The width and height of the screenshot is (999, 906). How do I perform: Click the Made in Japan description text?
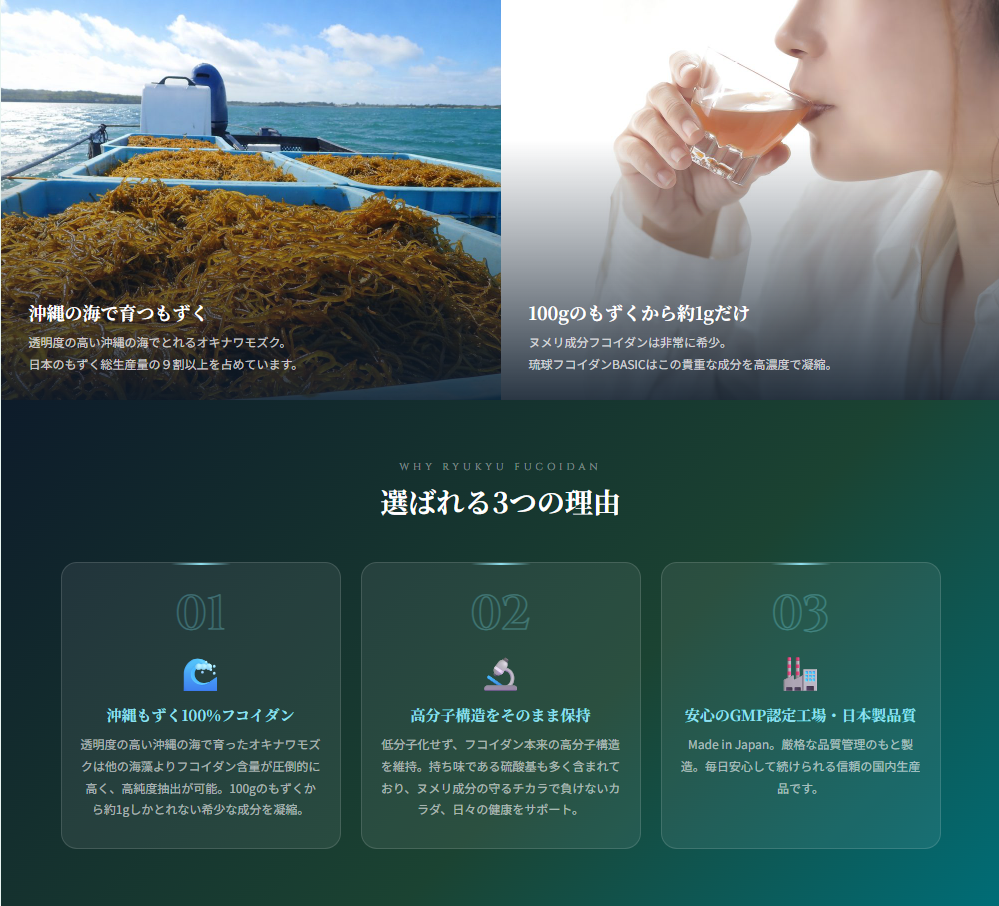(x=800, y=766)
